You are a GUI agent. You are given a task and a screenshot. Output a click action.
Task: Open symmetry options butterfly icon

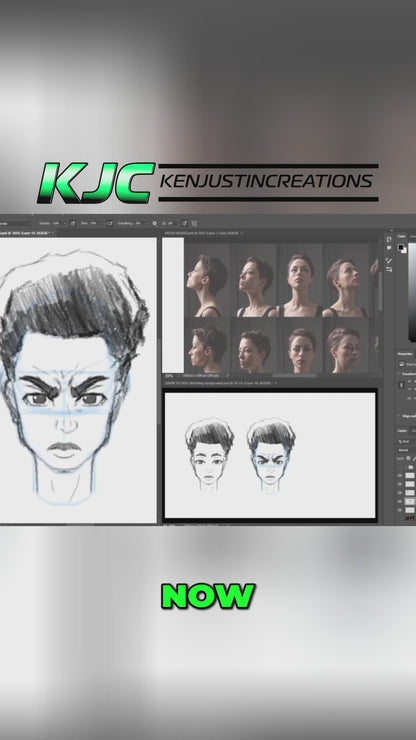(194, 223)
